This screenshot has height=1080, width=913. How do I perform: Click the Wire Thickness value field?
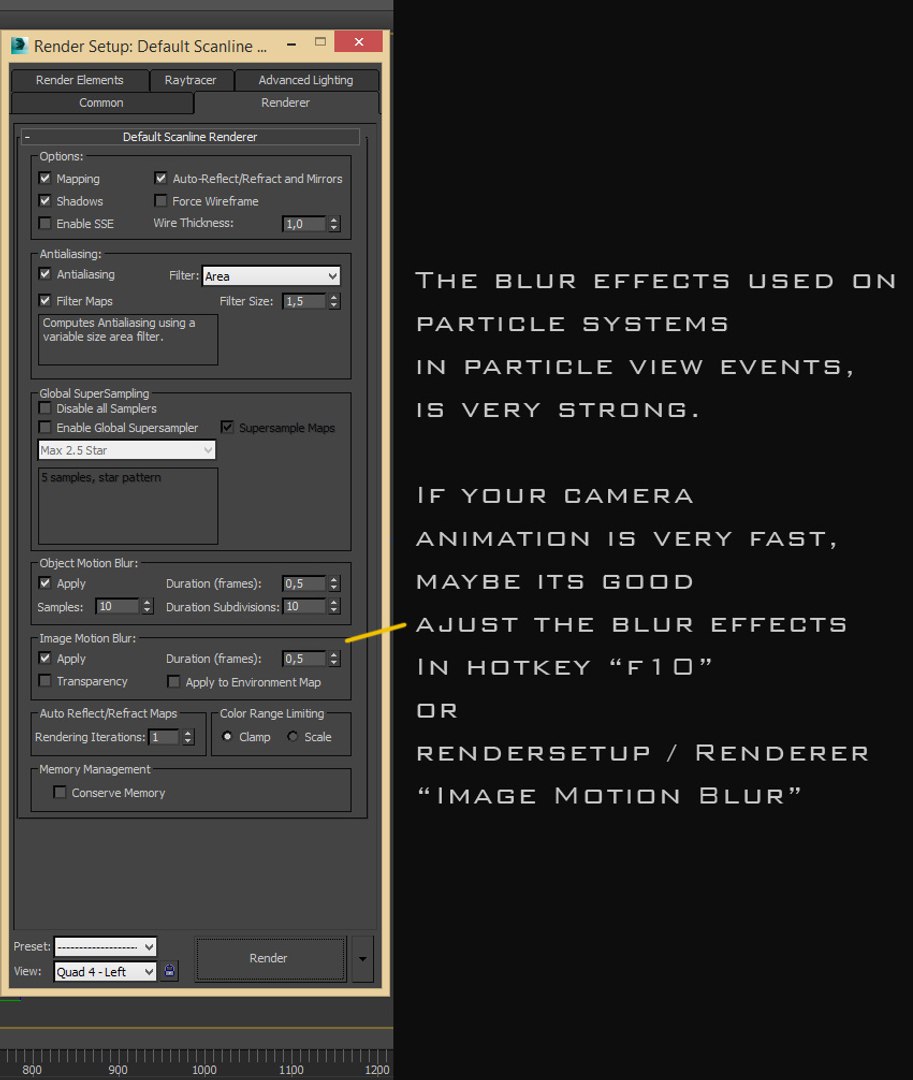click(x=304, y=224)
